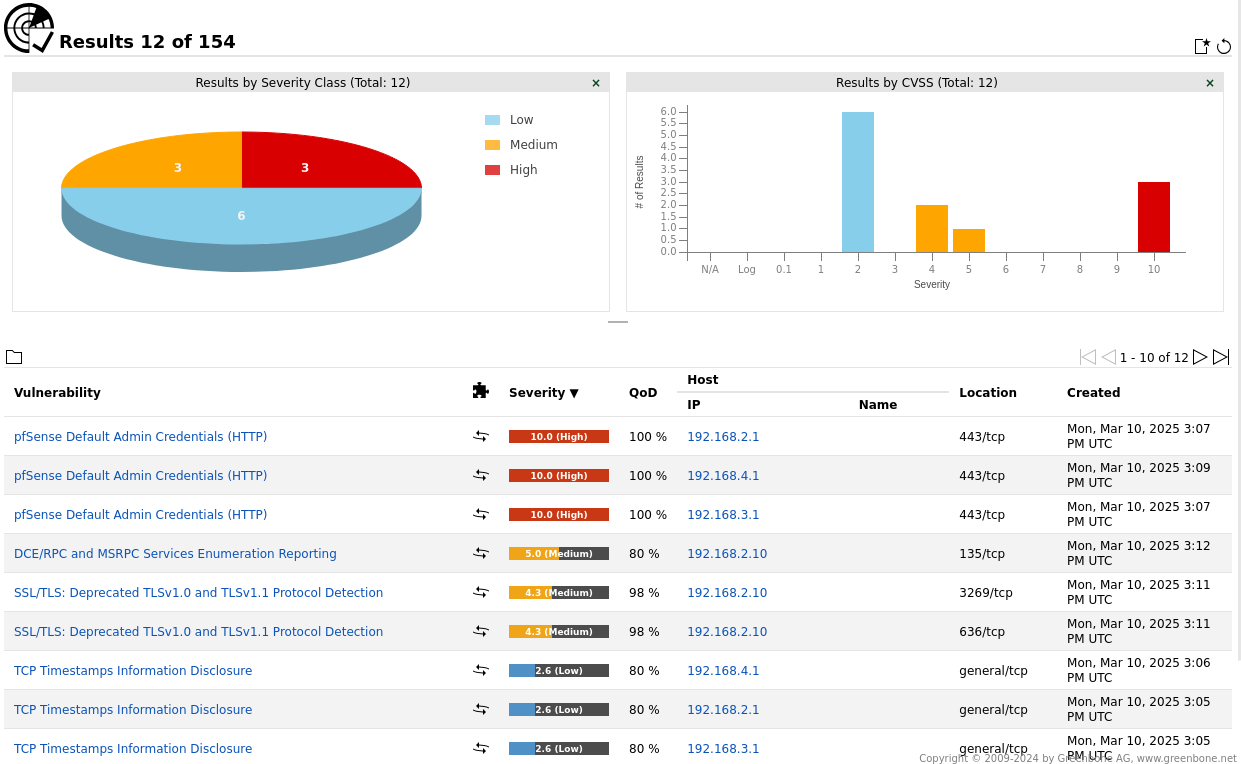Close the Results by Severity Class chart

(x=596, y=83)
